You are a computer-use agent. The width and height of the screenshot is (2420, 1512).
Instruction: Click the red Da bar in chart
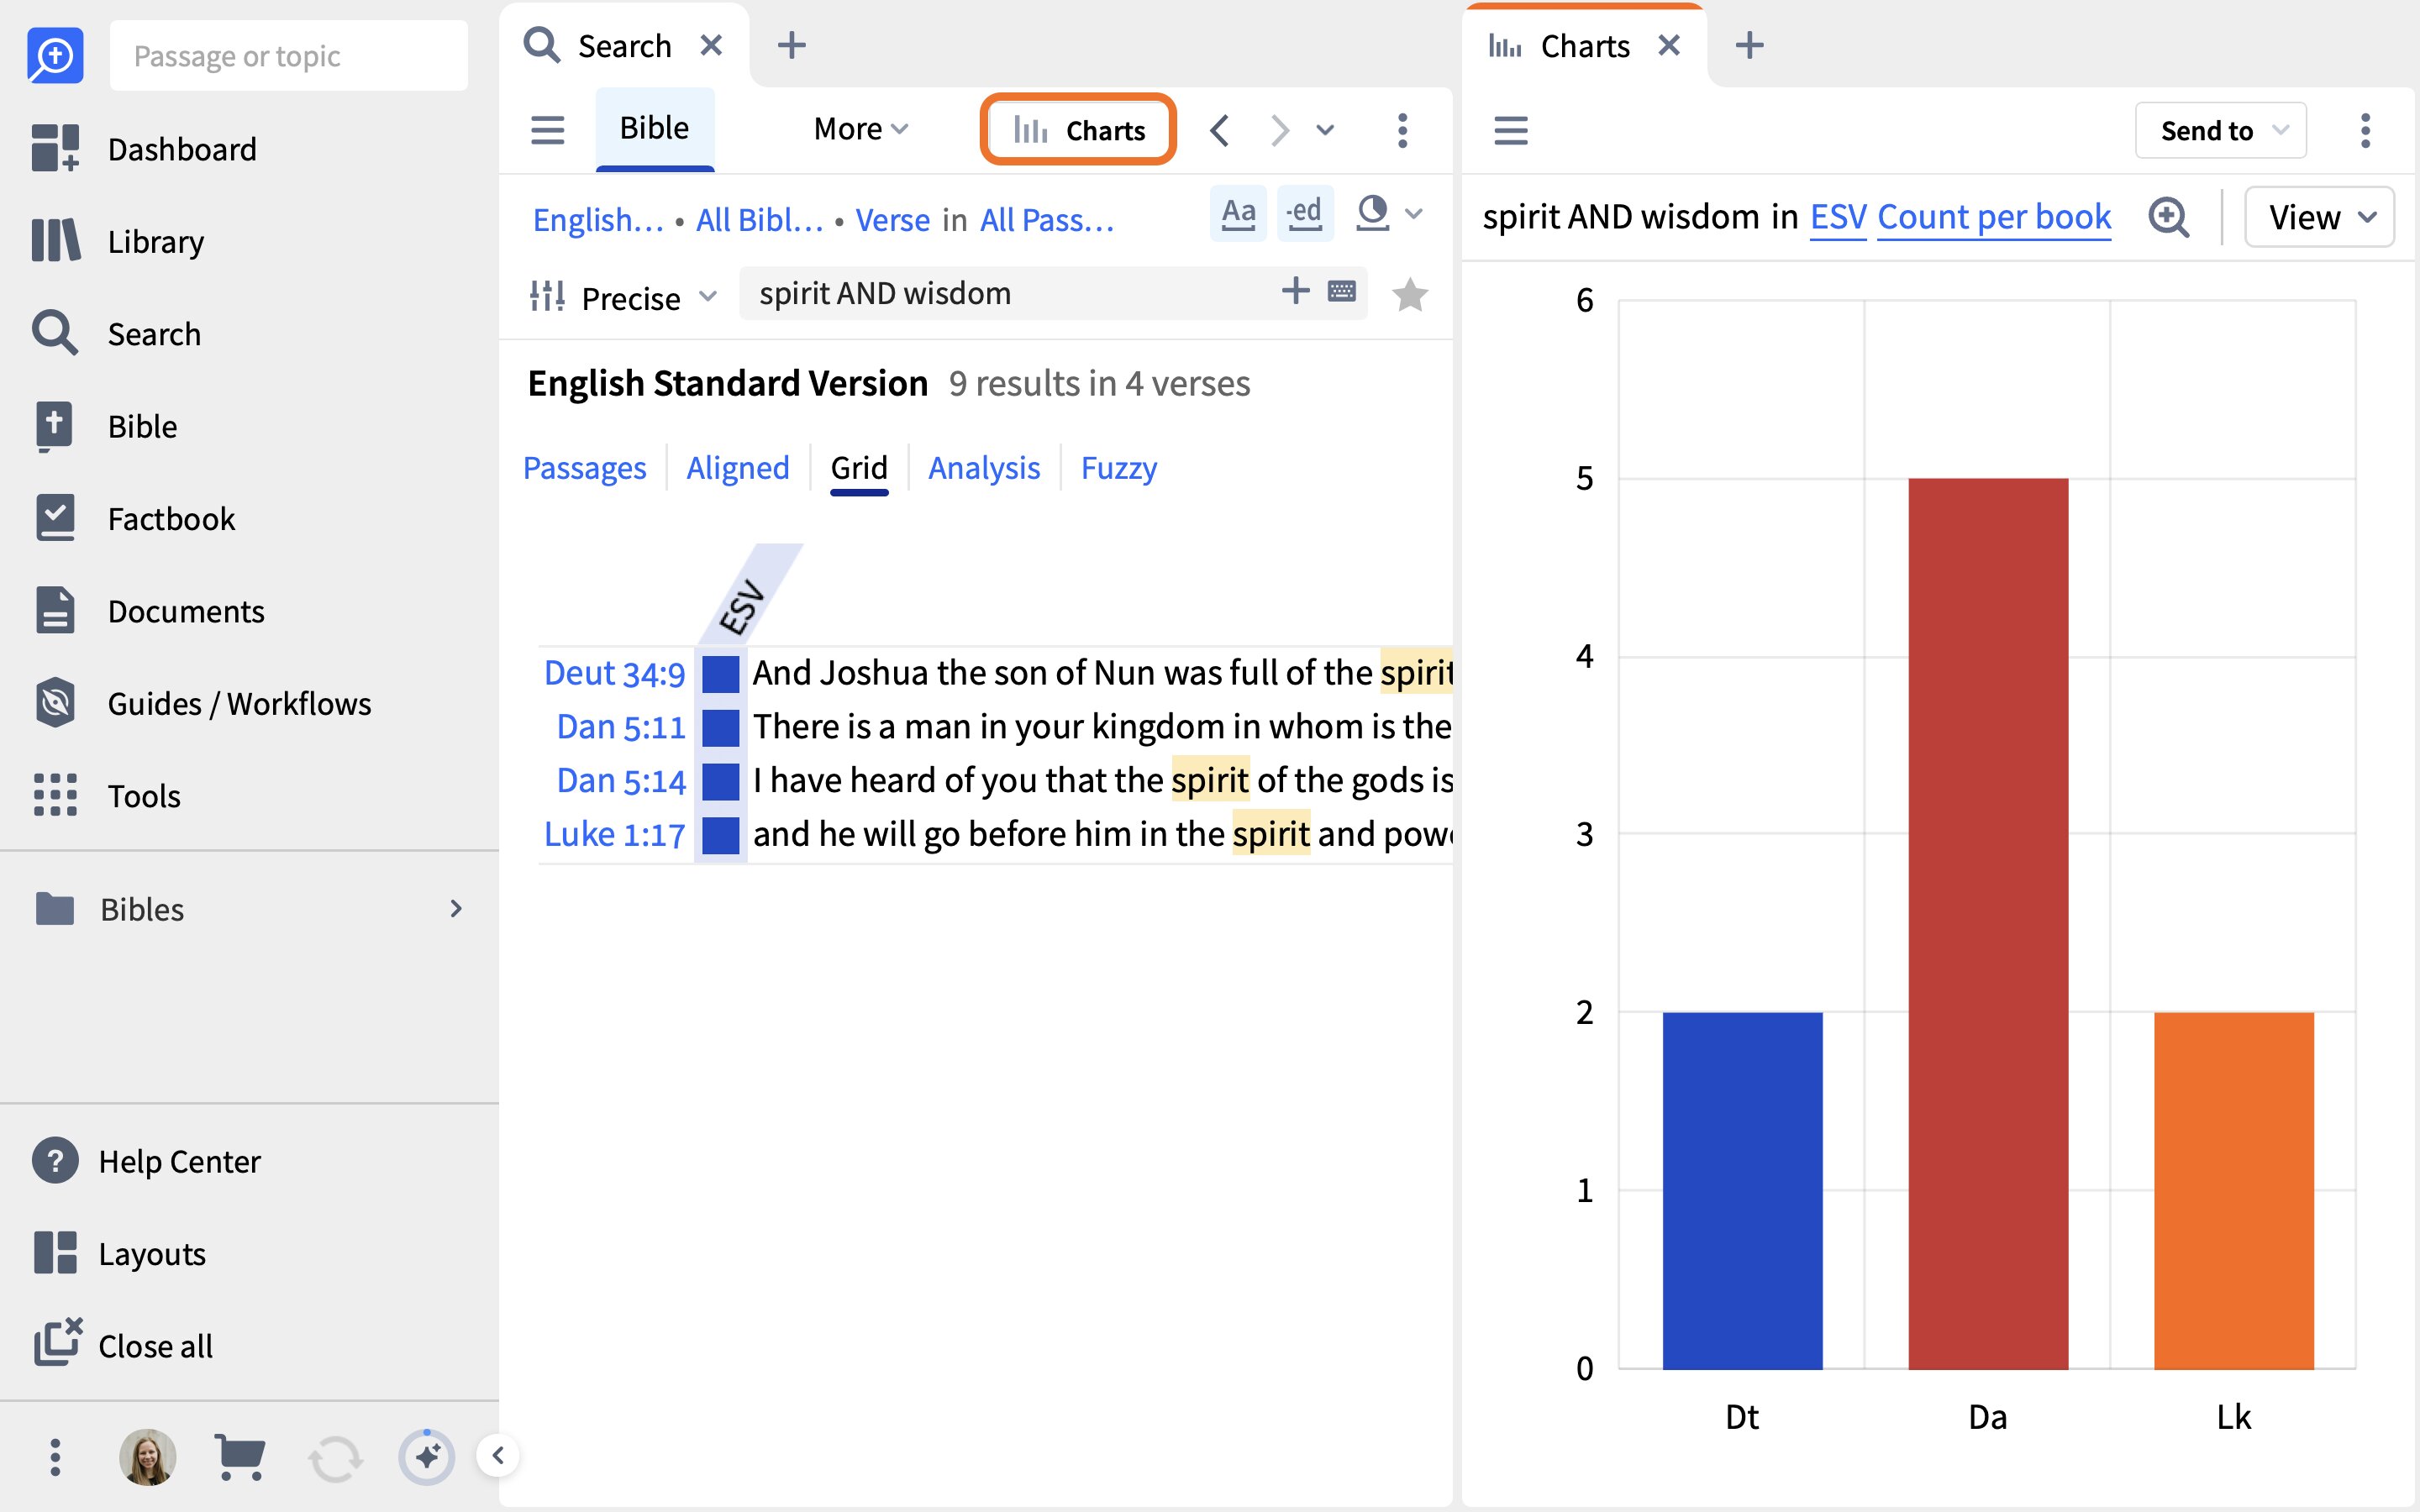(x=1988, y=923)
